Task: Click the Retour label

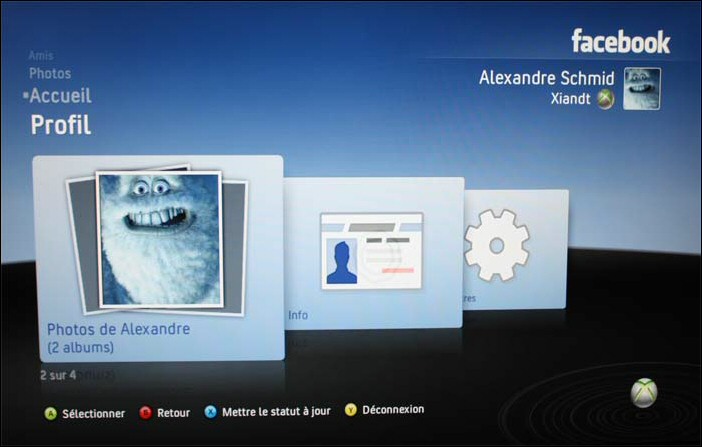Action: point(173,413)
